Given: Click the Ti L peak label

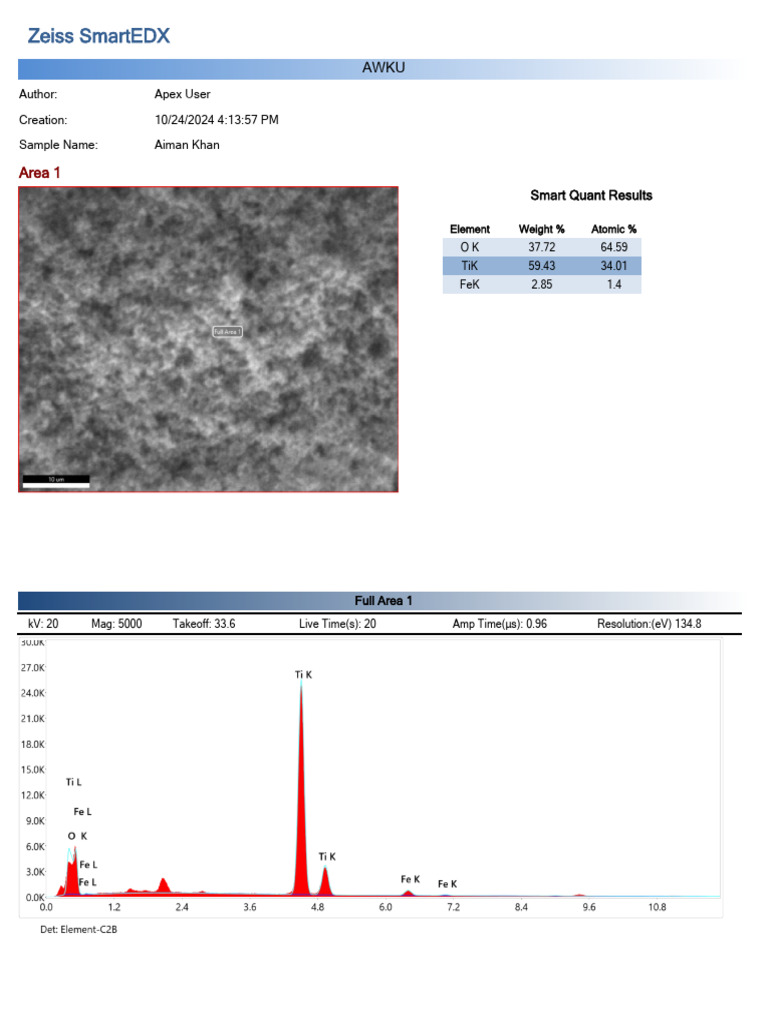Looking at the screenshot, I should [74, 782].
